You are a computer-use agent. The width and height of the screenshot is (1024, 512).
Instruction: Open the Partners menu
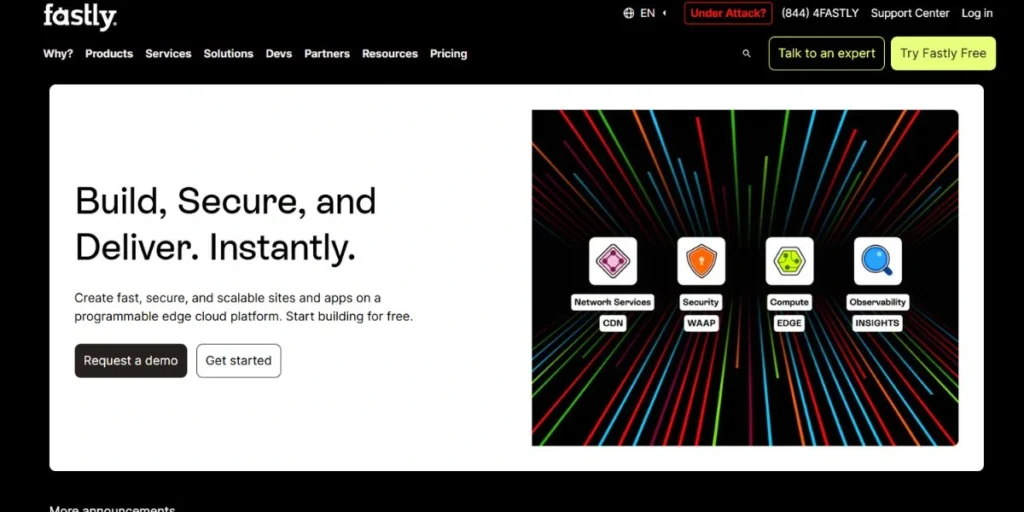pos(327,54)
